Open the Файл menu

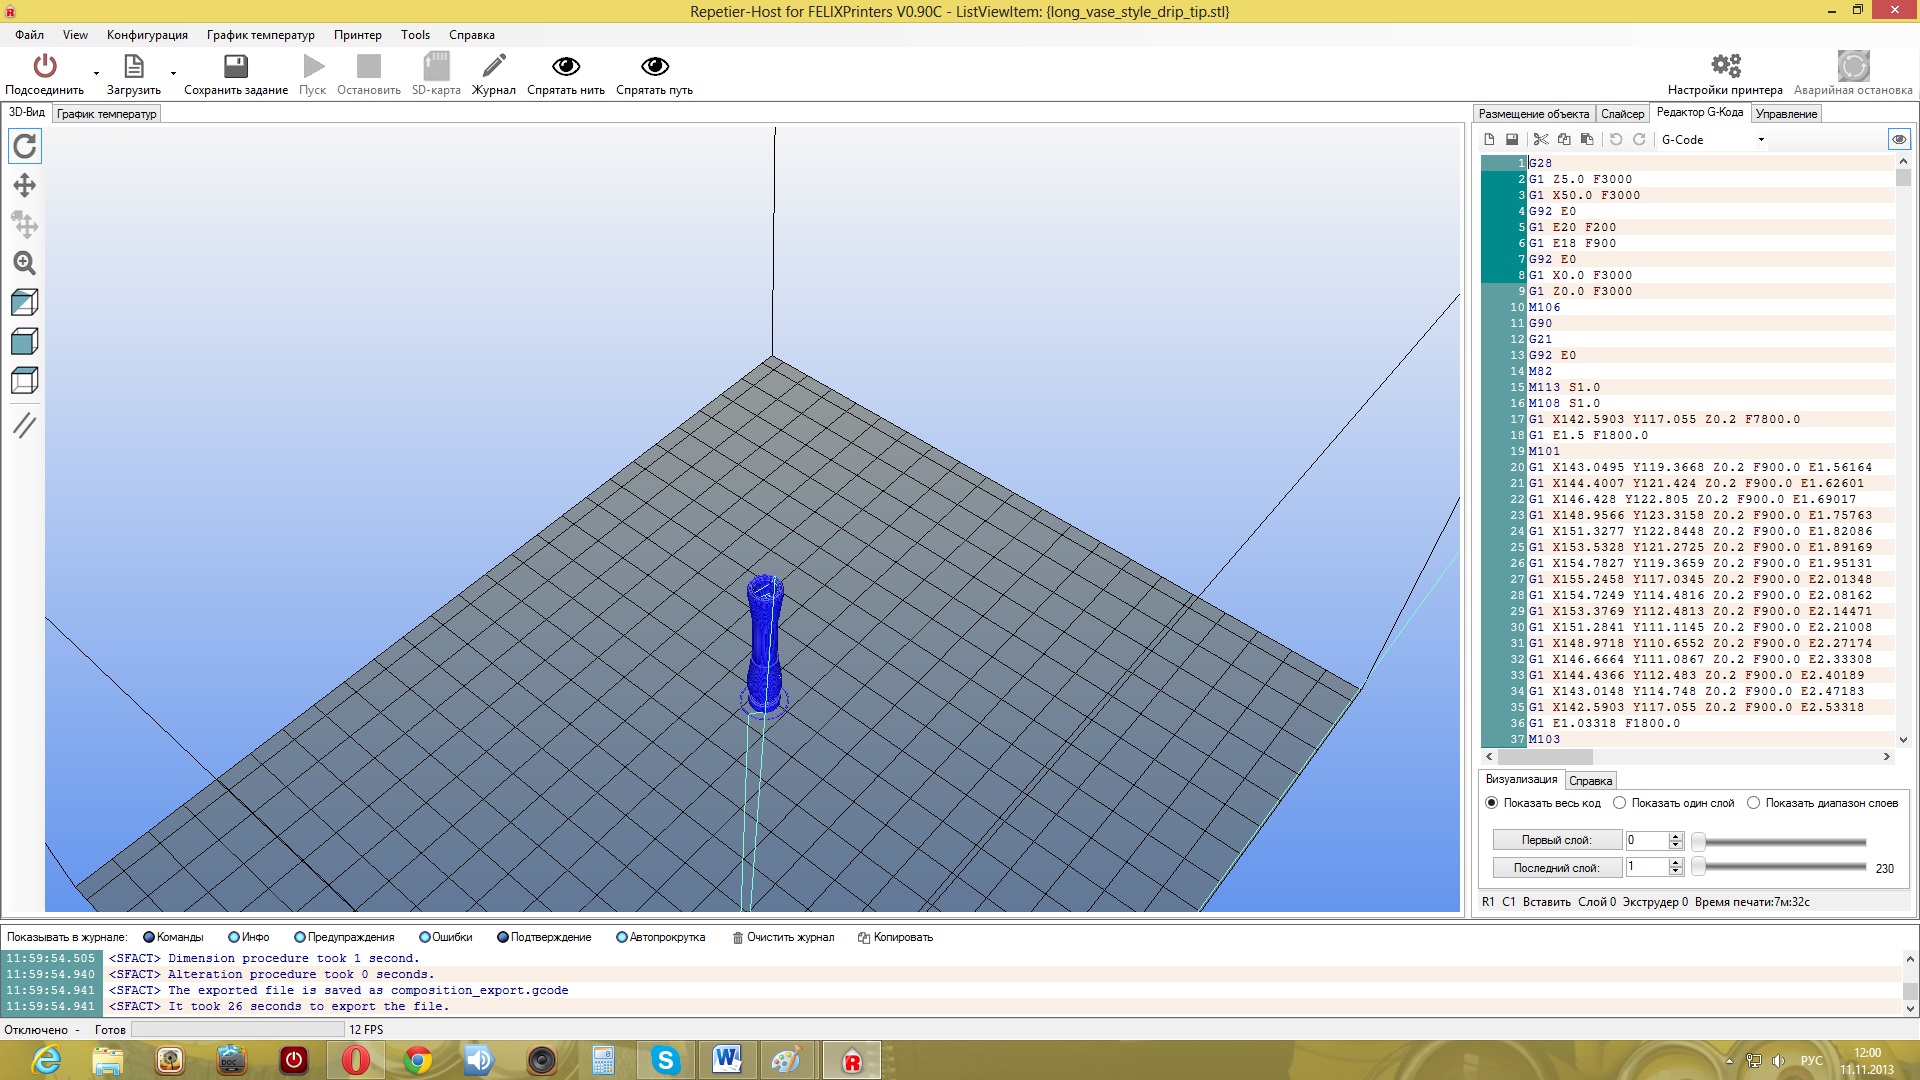coord(29,35)
